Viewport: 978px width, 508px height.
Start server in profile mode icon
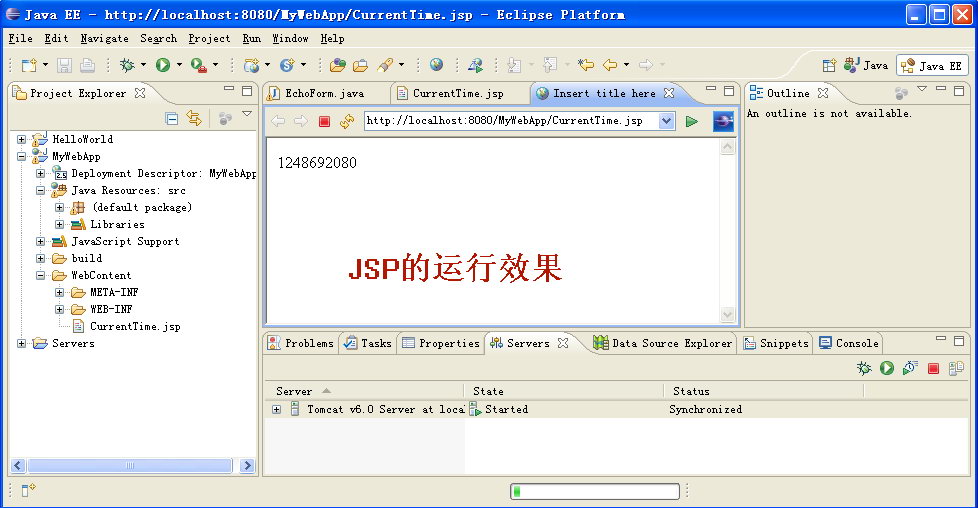(910, 368)
